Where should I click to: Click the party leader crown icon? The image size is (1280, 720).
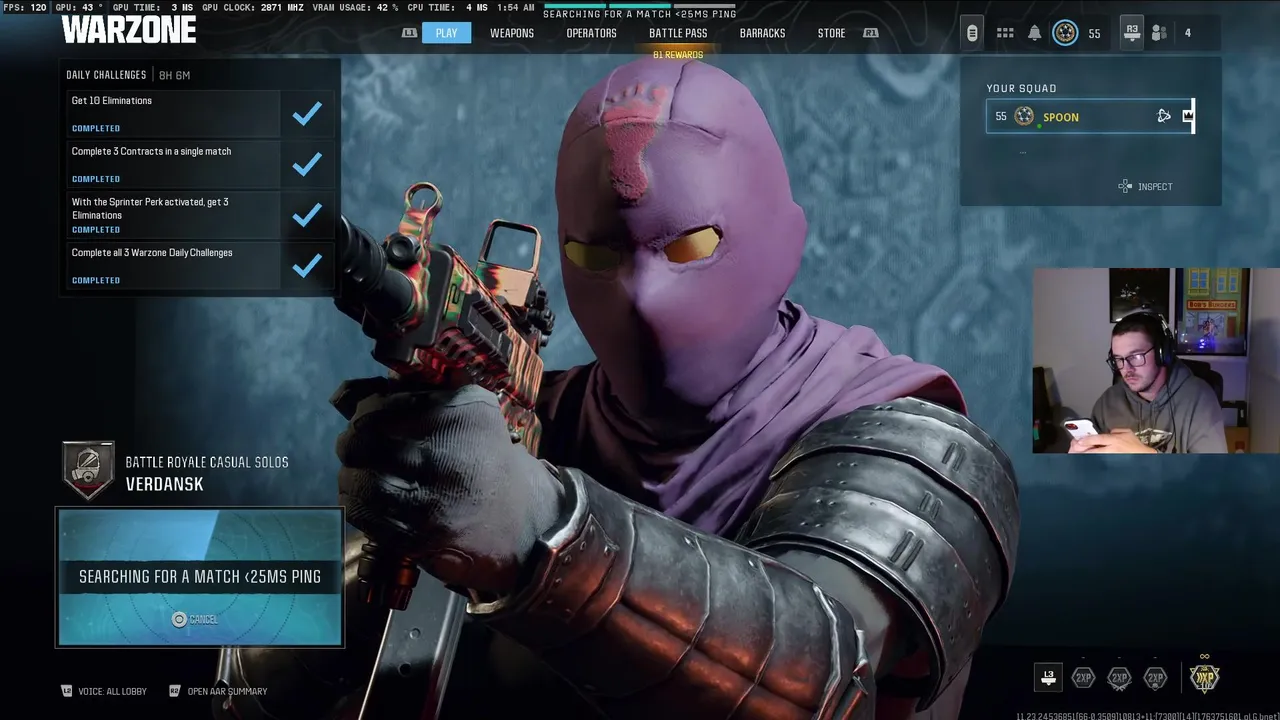point(1188,116)
